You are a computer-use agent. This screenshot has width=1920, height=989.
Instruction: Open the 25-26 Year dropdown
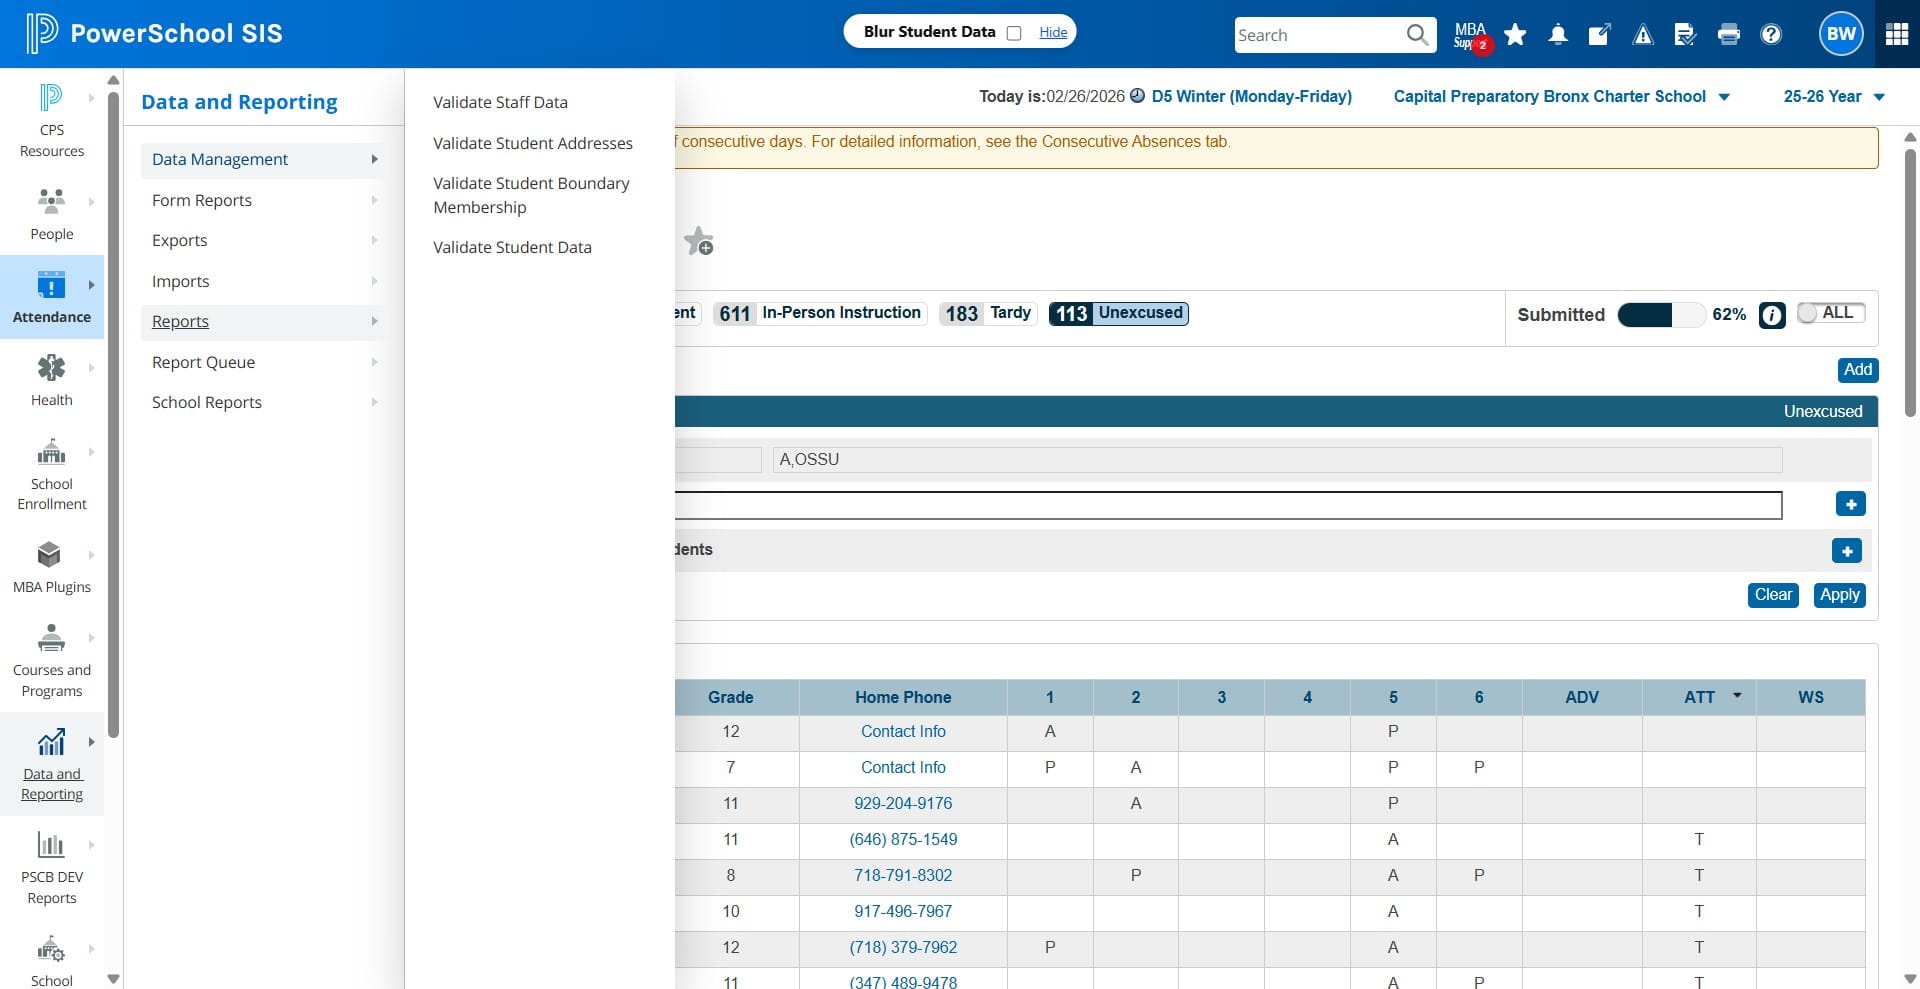1834,97
